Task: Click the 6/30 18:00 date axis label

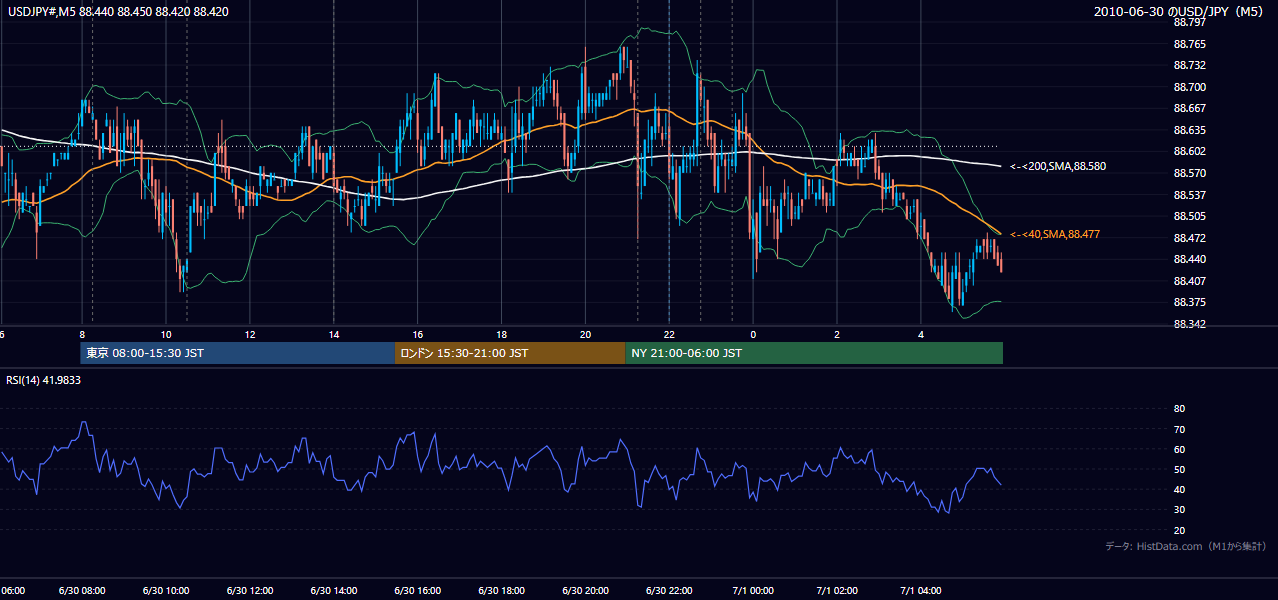Action: click(x=502, y=591)
